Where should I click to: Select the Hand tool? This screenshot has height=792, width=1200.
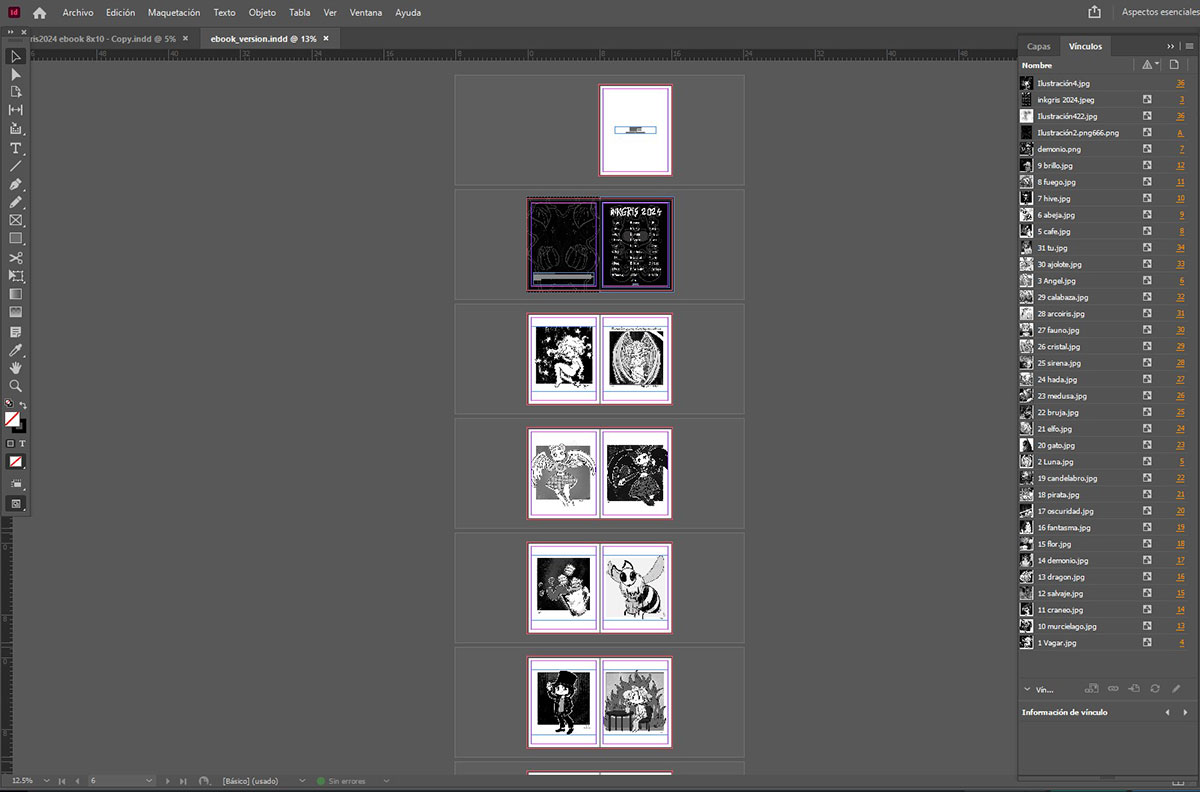[x=16, y=368]
